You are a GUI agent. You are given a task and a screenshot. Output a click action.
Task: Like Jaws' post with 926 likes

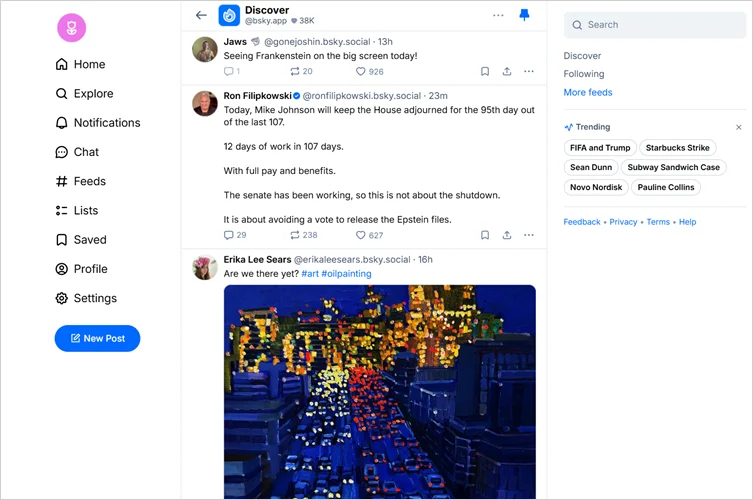[369, 72]
